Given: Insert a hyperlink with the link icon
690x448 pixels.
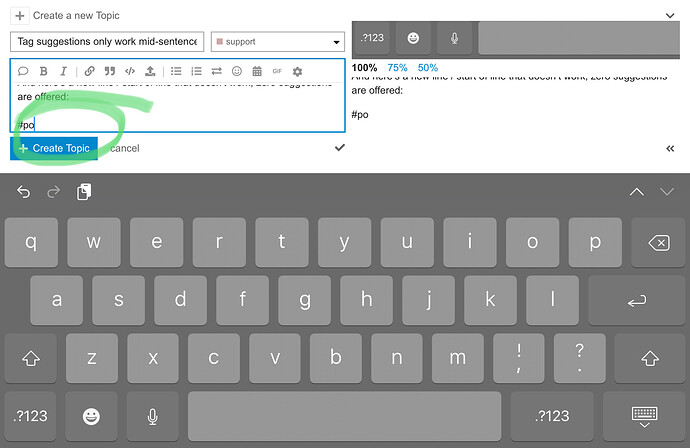Looking at the screenshot, I should (x=89, y=71).
